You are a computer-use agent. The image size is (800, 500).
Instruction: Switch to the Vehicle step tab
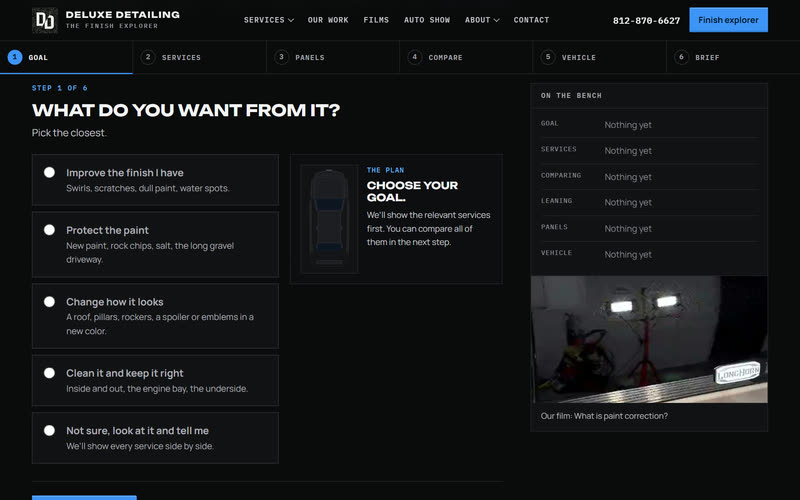599,57
